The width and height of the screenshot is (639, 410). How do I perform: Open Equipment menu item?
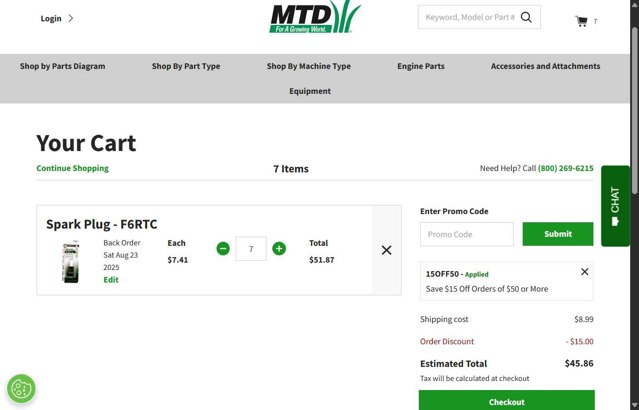310,91
